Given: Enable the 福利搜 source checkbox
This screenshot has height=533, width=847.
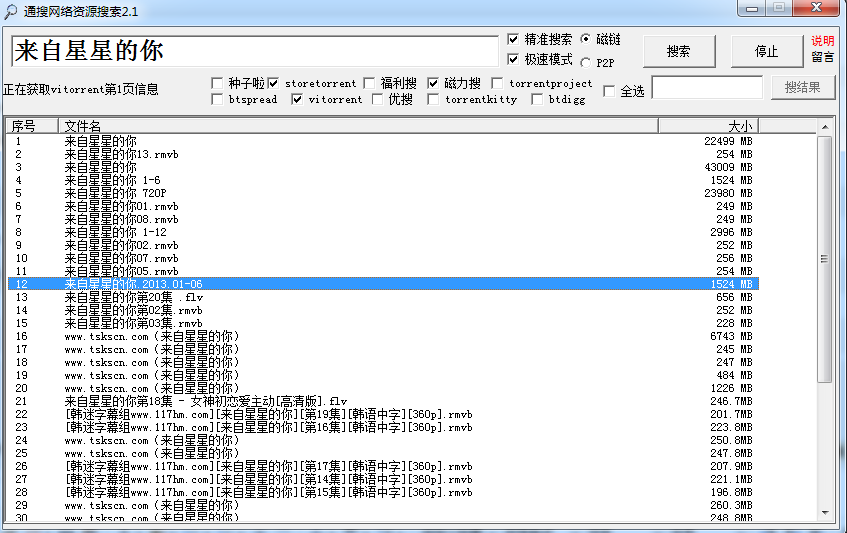Looking at the screenshot, I should (369, 83).
